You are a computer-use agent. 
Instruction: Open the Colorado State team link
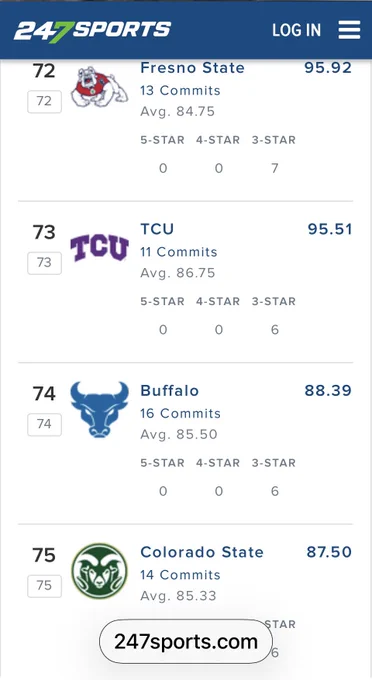tap(202, 552)
